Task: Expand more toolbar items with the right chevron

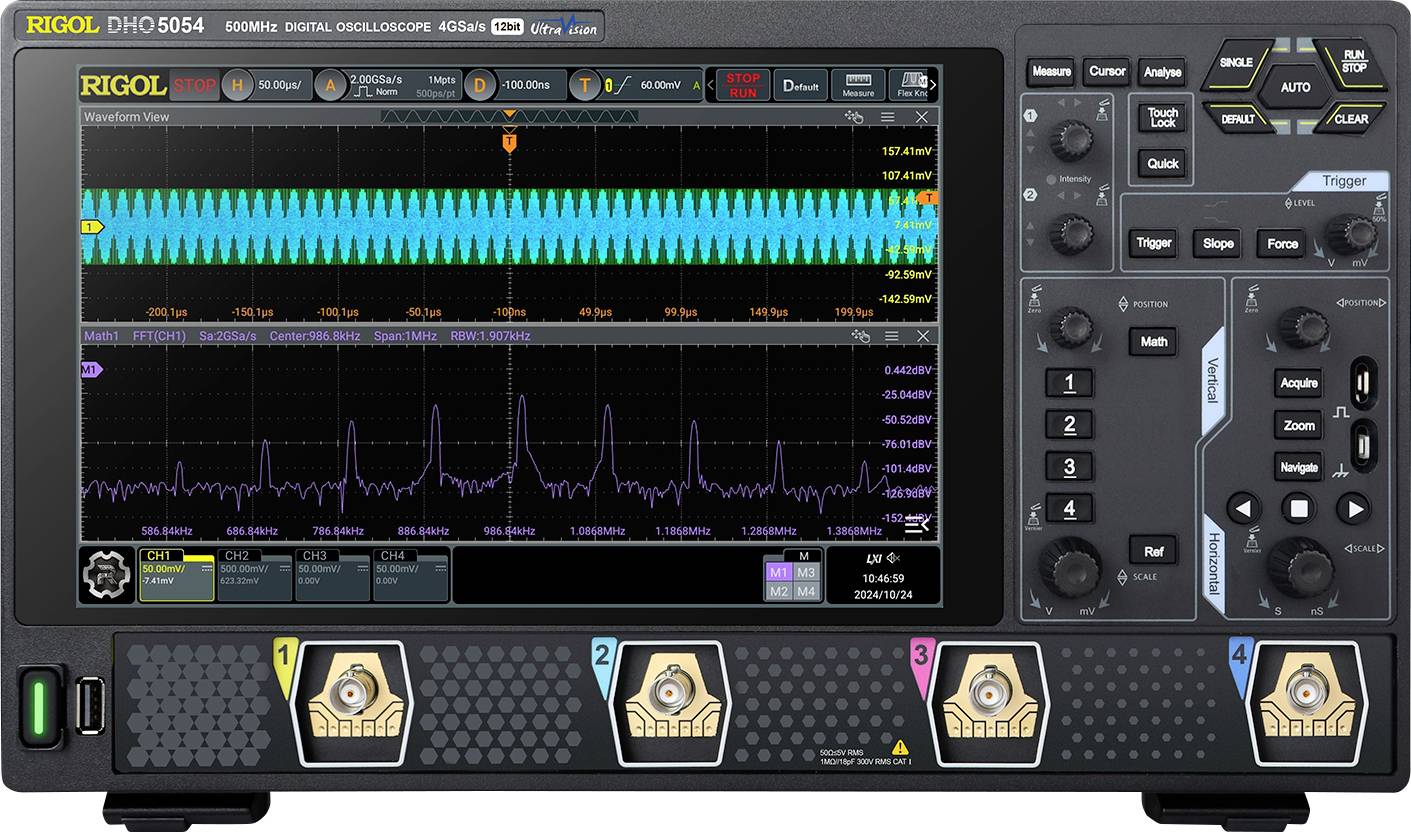Action: pos(934,84)
